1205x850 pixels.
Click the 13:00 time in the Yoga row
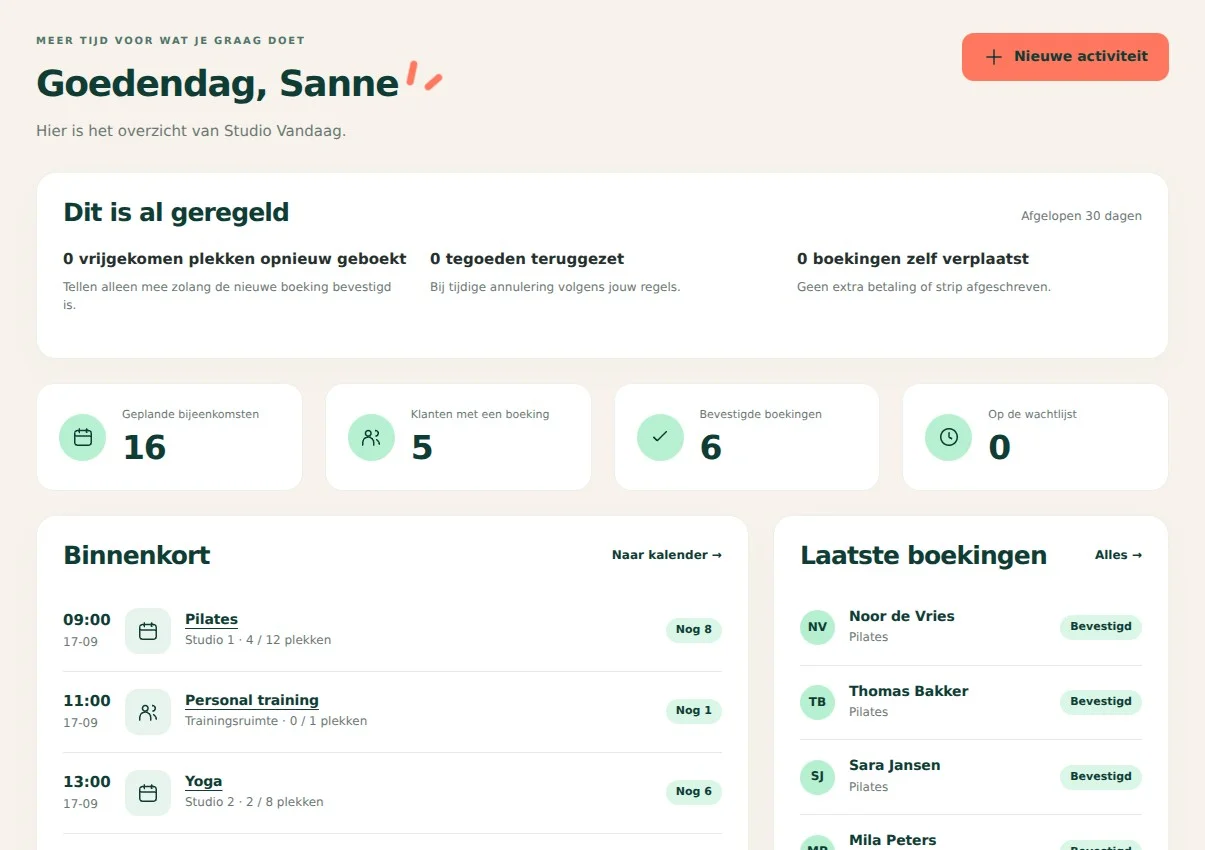87,782
